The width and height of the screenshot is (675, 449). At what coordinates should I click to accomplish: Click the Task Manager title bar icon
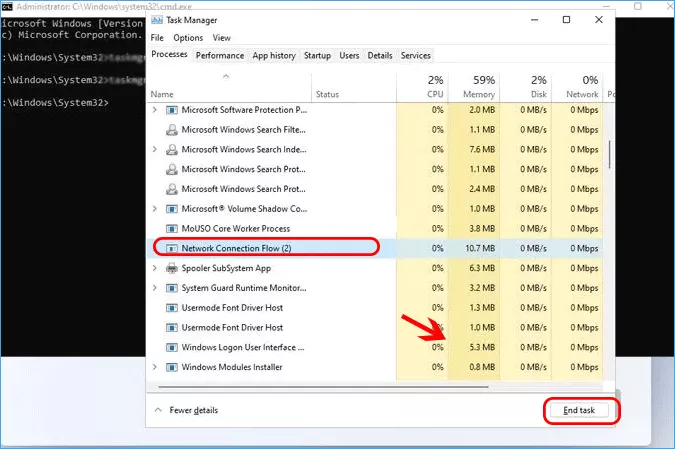[157, 20]
